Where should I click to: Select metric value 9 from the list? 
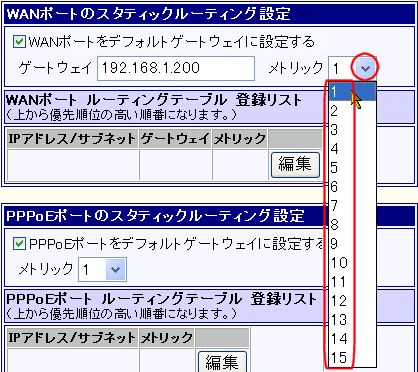click(x=352, y=244)
